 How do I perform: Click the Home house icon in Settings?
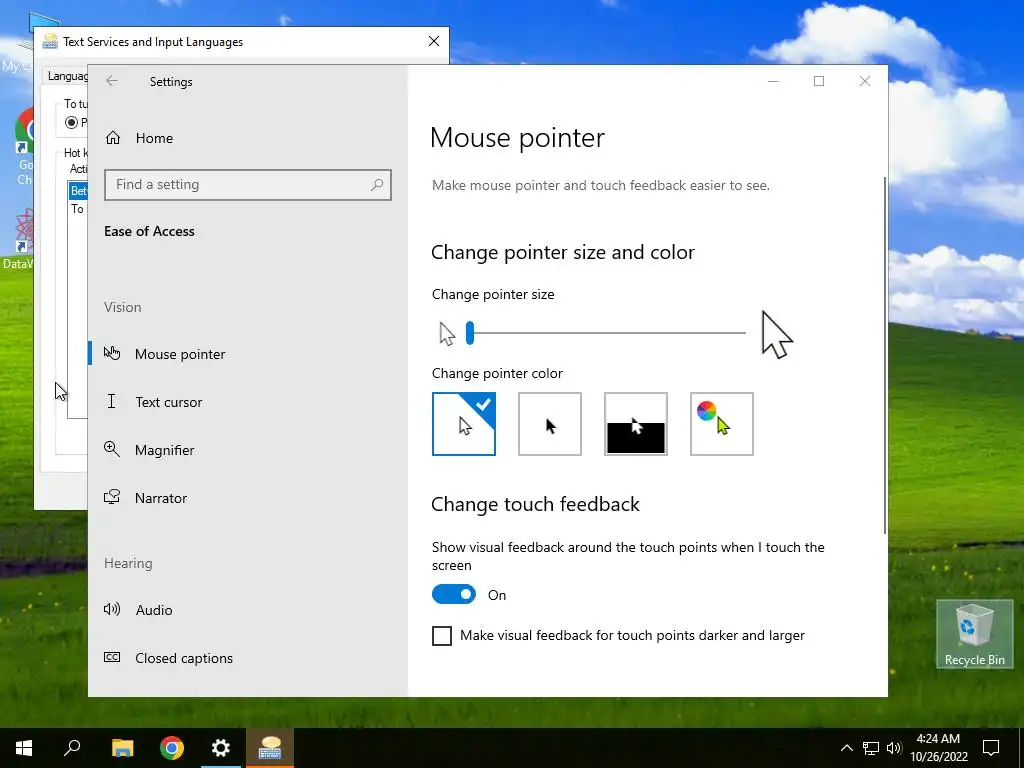point(113,137)
